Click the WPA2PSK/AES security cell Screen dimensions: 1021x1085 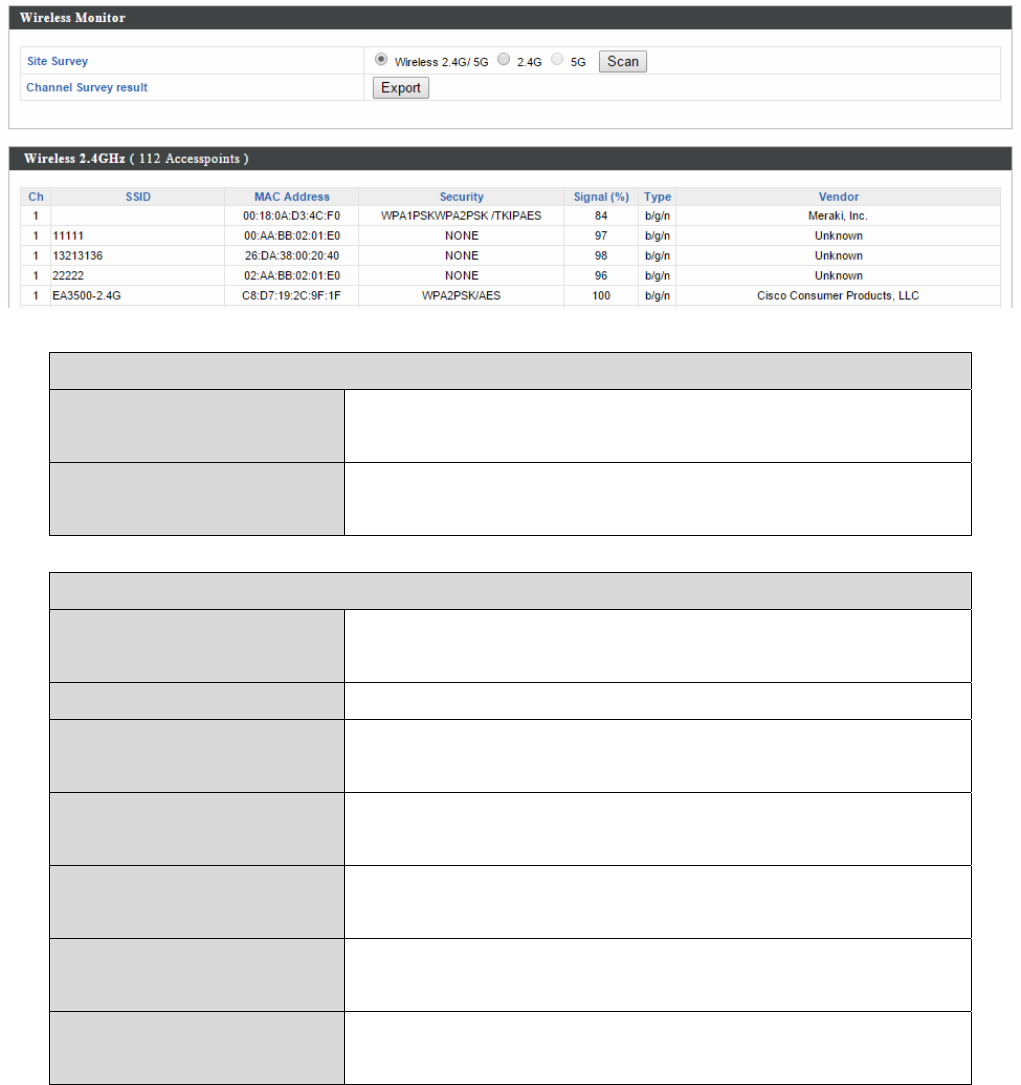pos(461,296)
